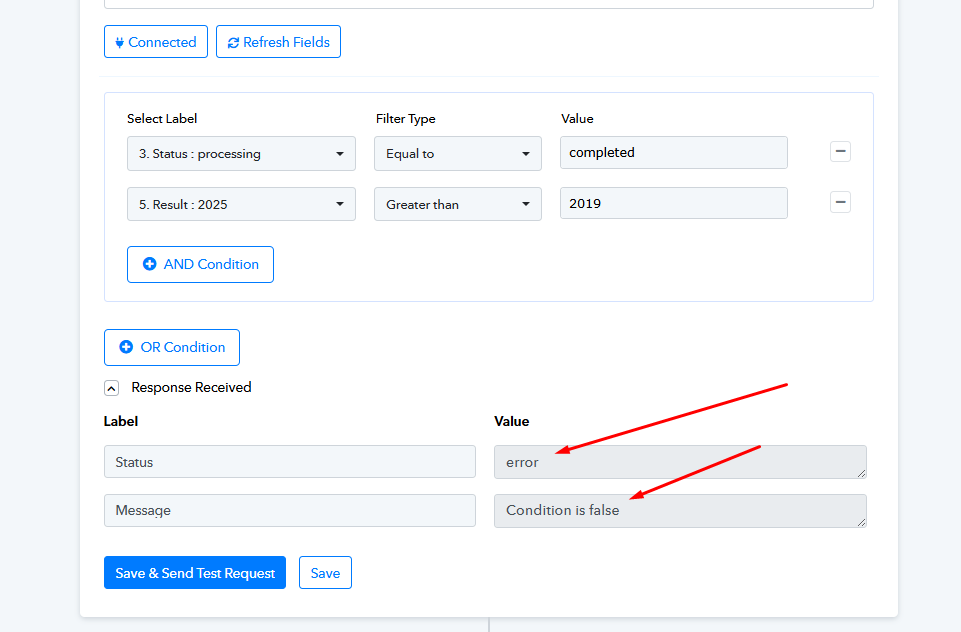Click the 'Condition is false' value text area

point(680,511)
